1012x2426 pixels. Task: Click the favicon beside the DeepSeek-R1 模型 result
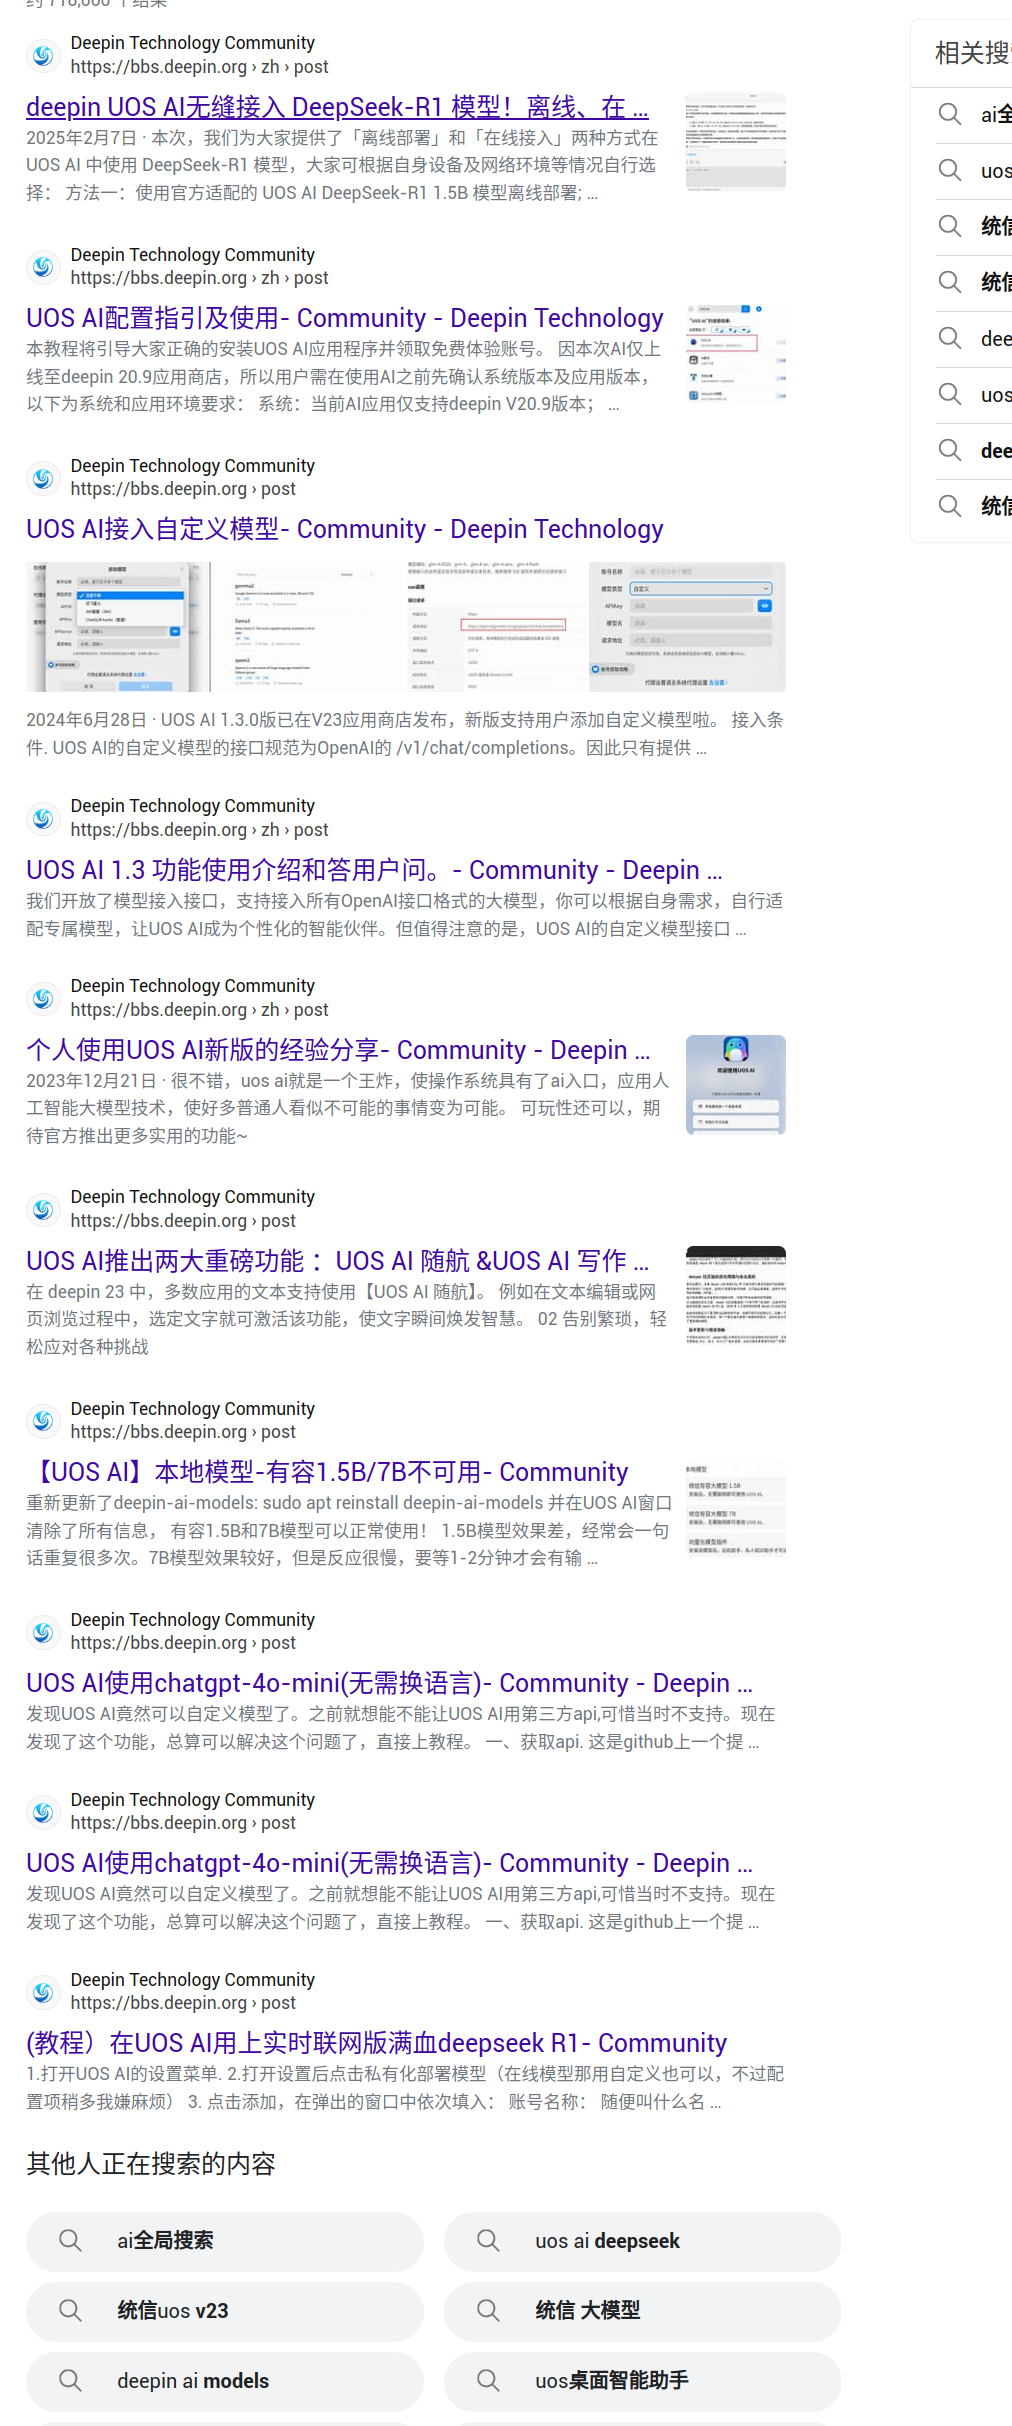pos(43,55)
